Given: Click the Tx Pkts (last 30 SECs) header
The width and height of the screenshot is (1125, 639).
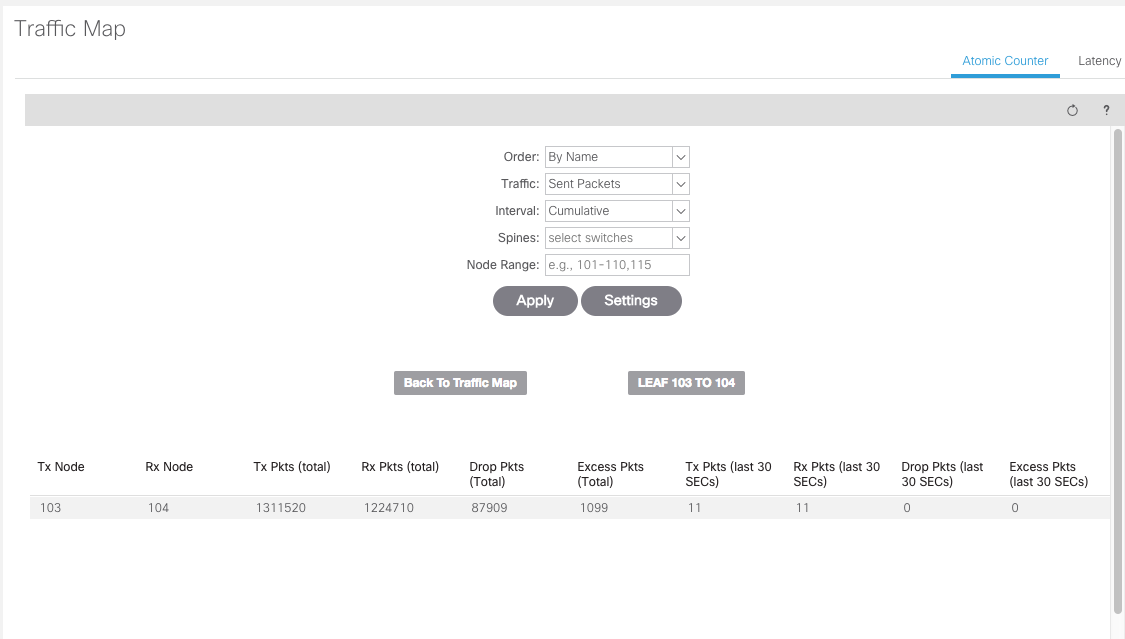Looking at the screenshot, I should tap(727, 474).
